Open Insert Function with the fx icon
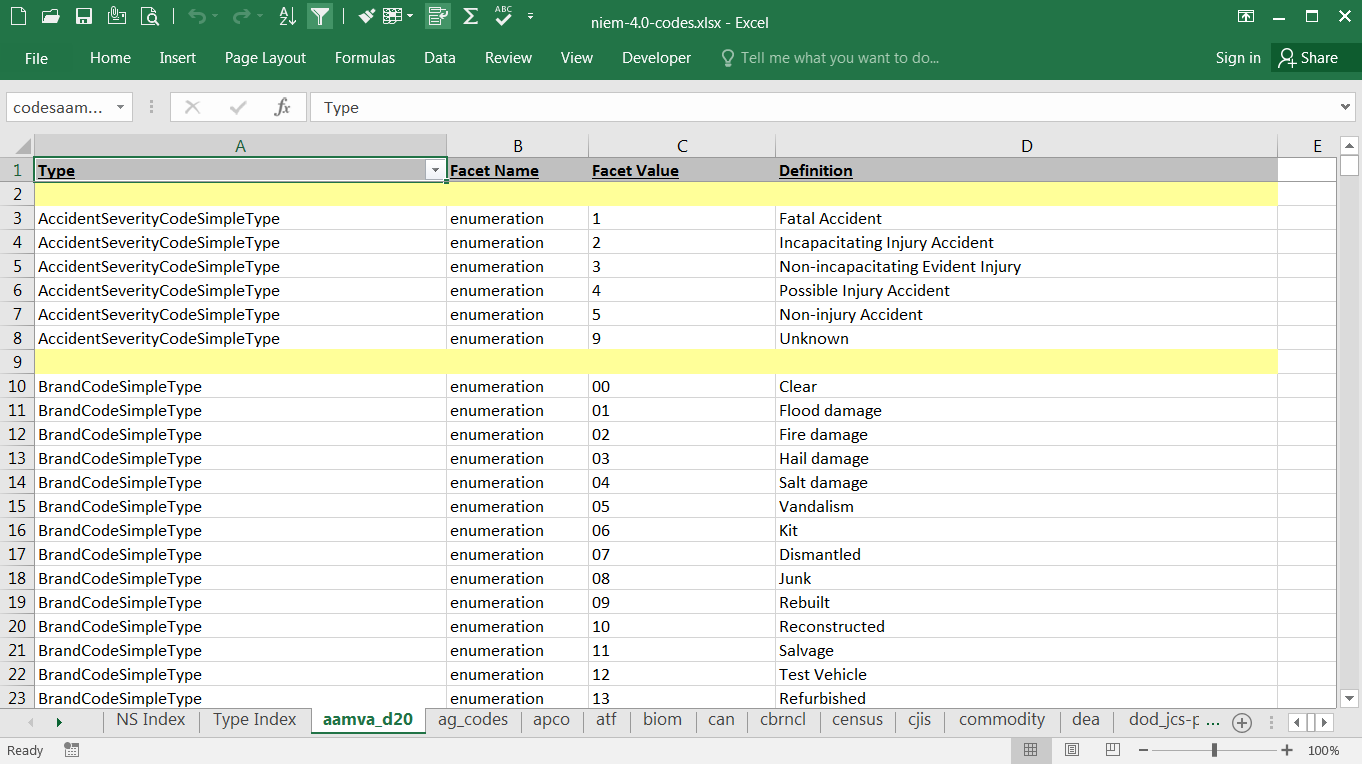This screenshot has height=764, width=1362. pos(283,108)
